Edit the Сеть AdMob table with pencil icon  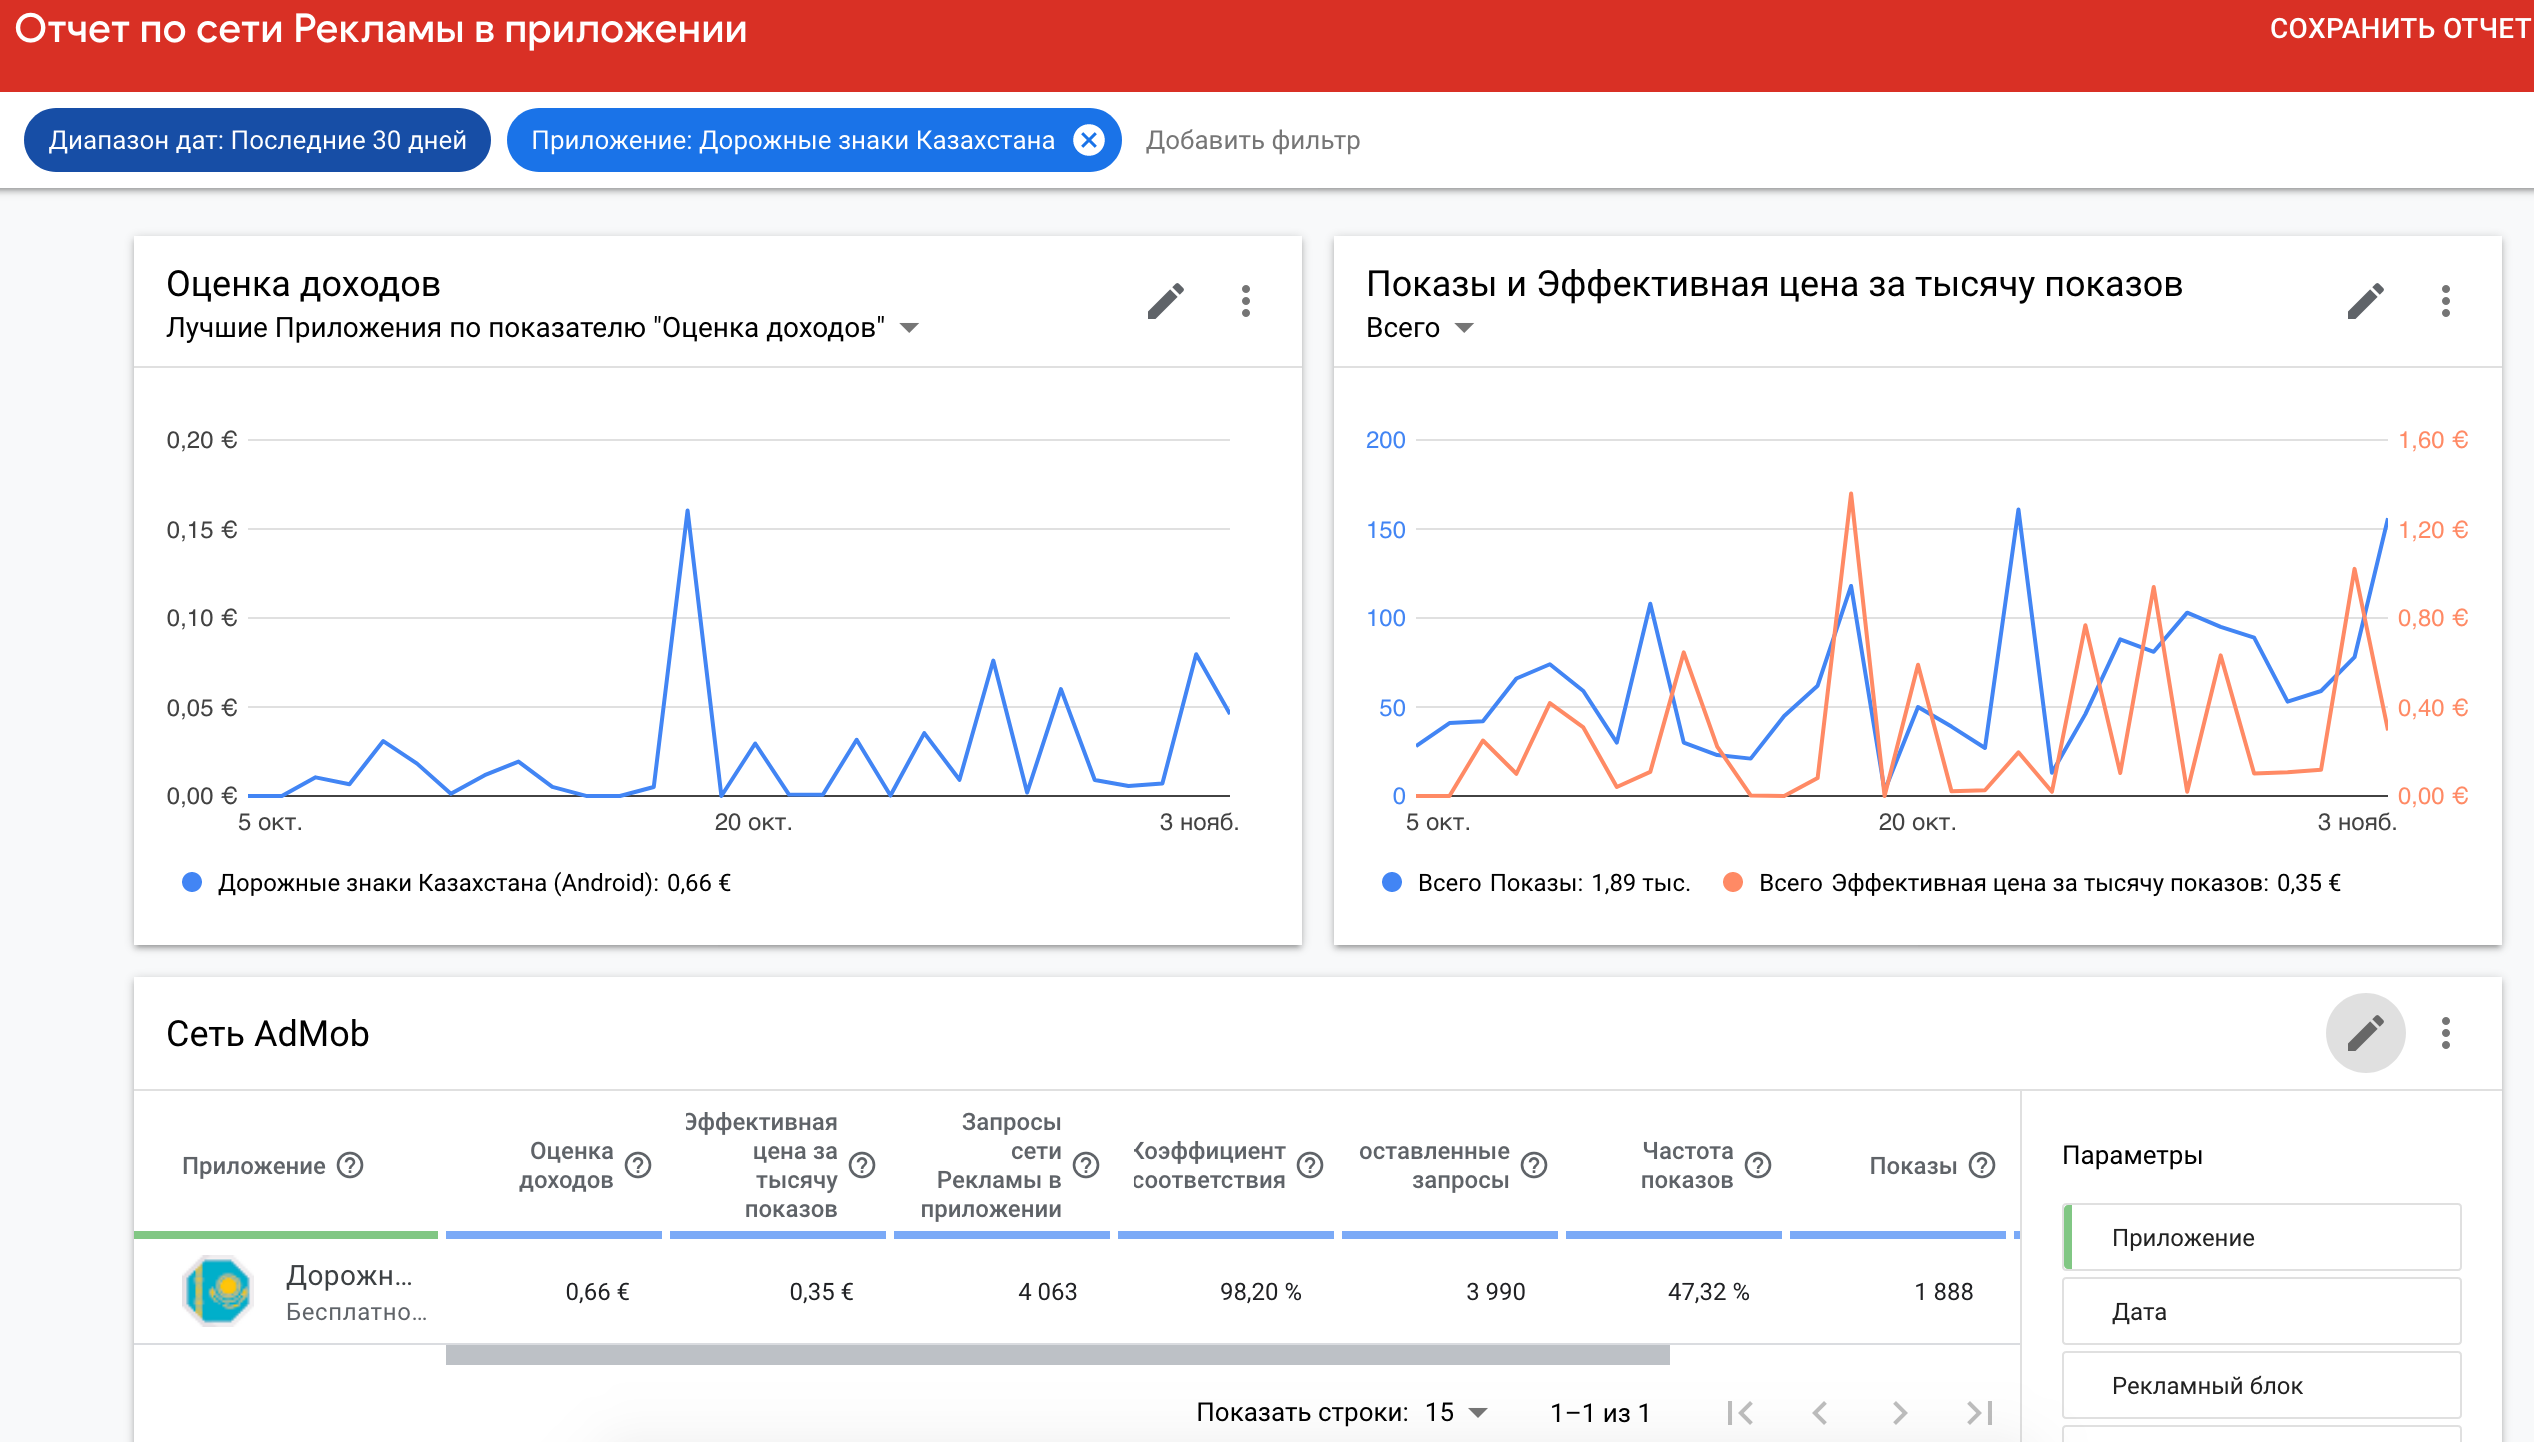click(x=2366, y=1033)
